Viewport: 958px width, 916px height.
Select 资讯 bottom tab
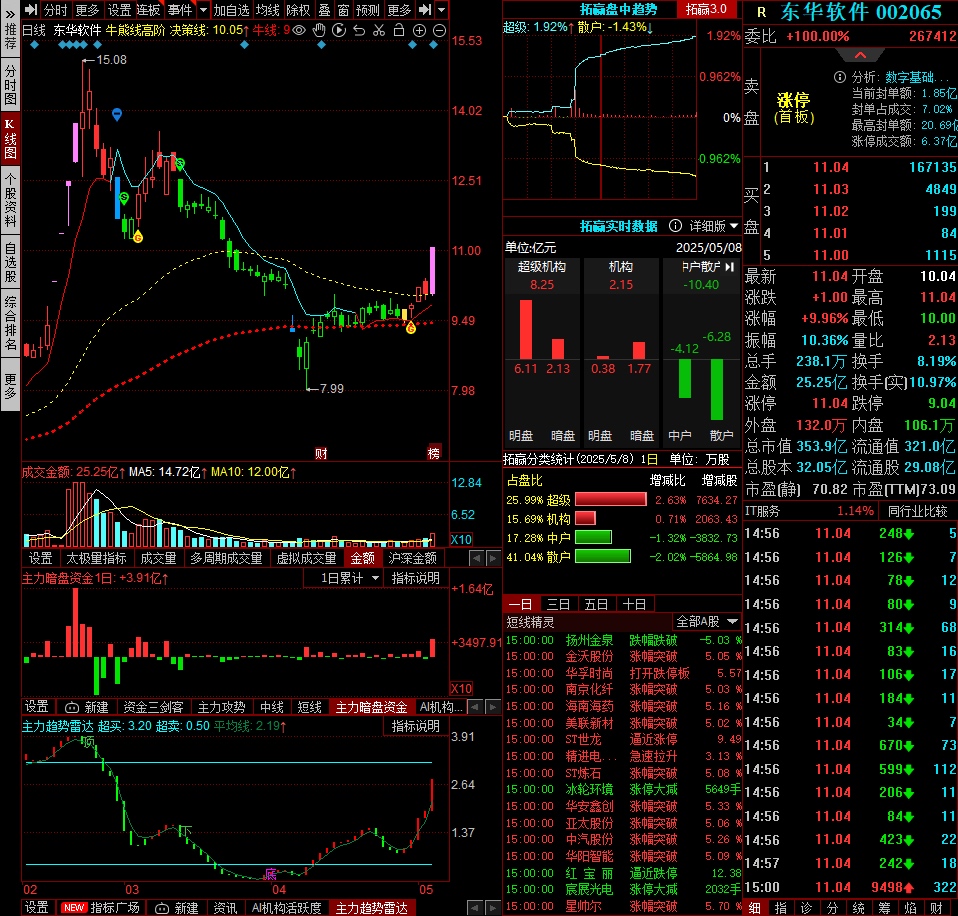click(x=225, y=907)
